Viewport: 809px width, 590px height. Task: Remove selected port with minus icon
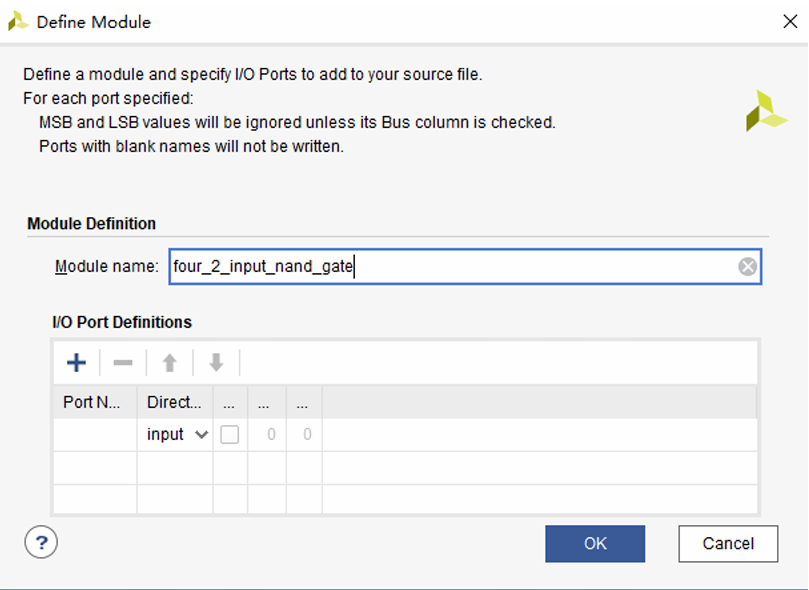(123, 363)
